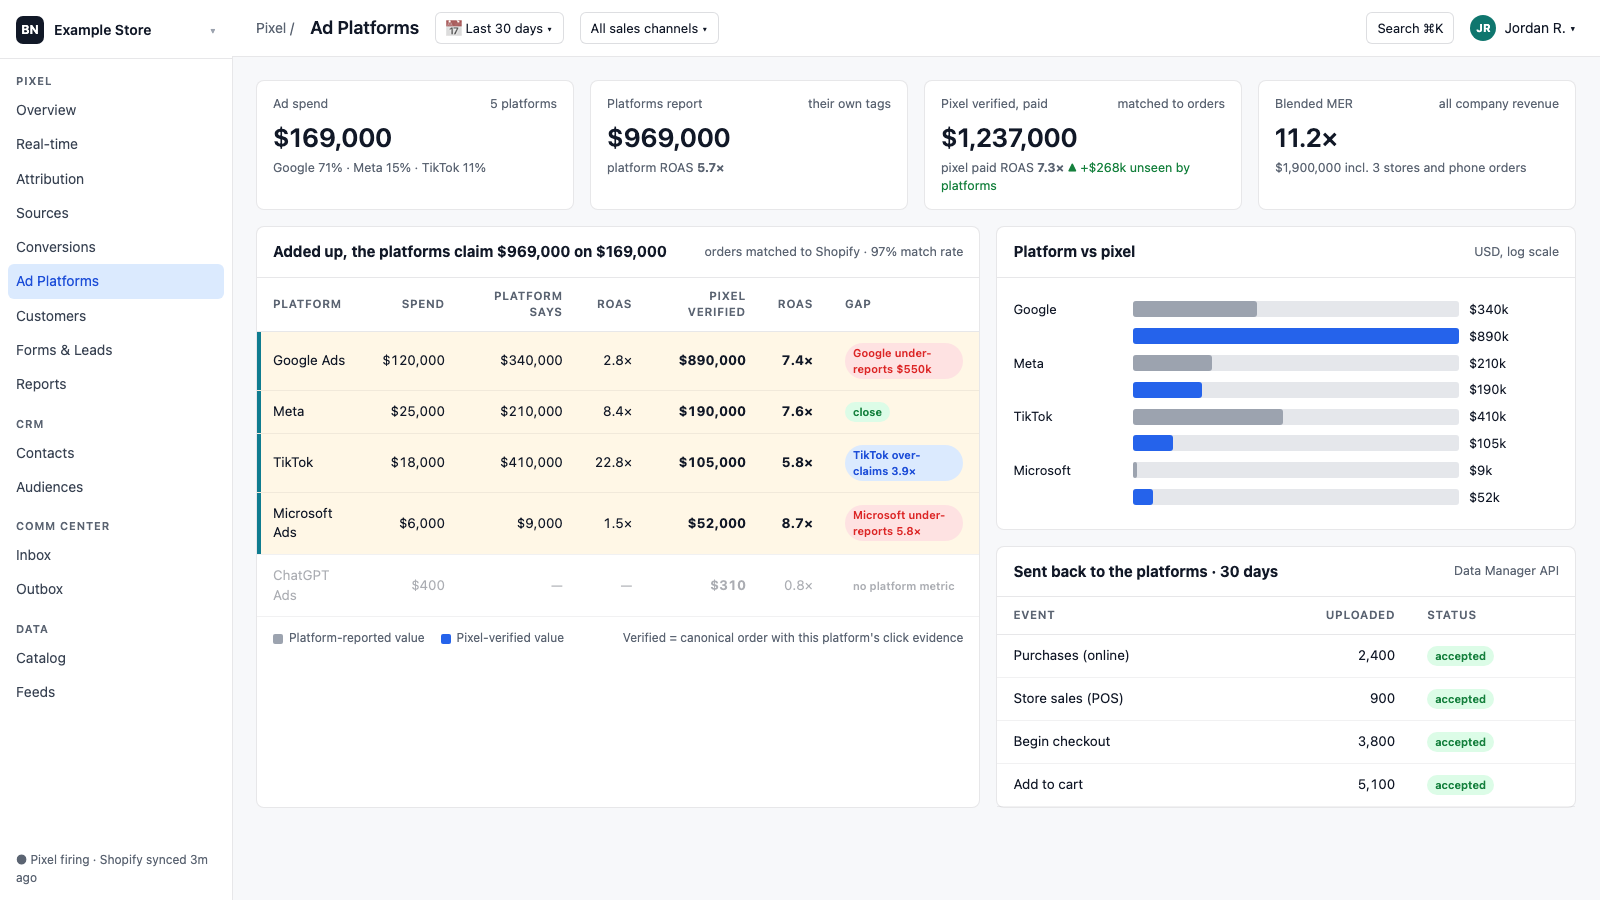Navigate to Real-time in the sidebar
1600x900 pixels.
(116, 144)
